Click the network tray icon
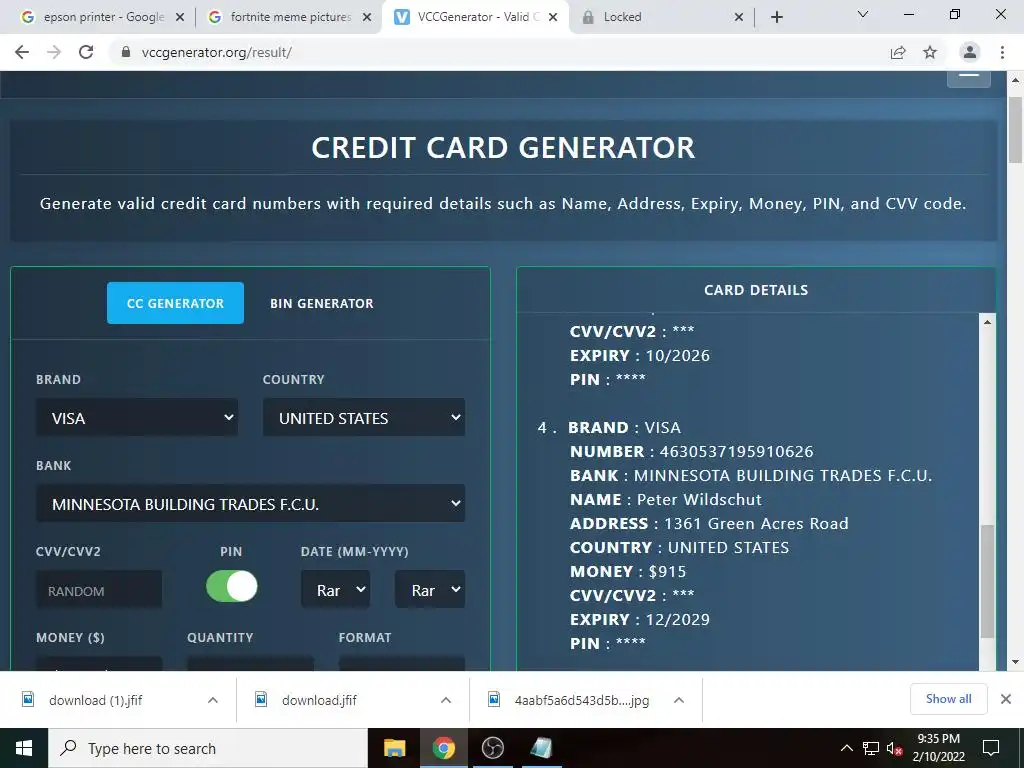1024x768 pixels. coord(871,748)
